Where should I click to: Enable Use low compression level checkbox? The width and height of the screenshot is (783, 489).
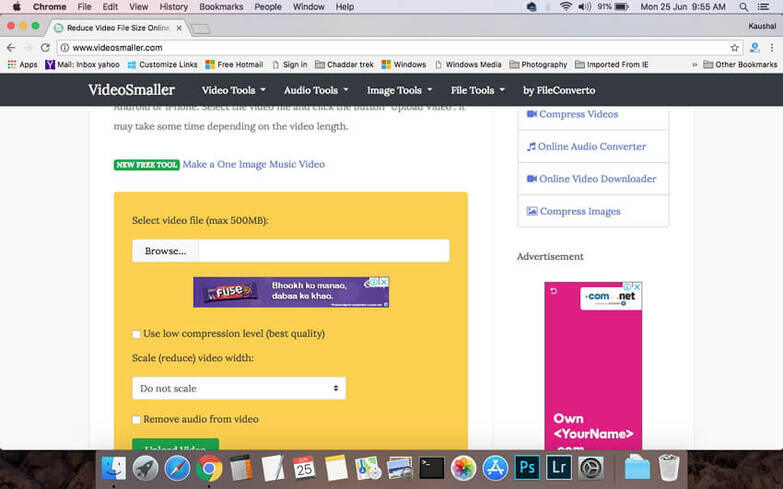point(136,334)
